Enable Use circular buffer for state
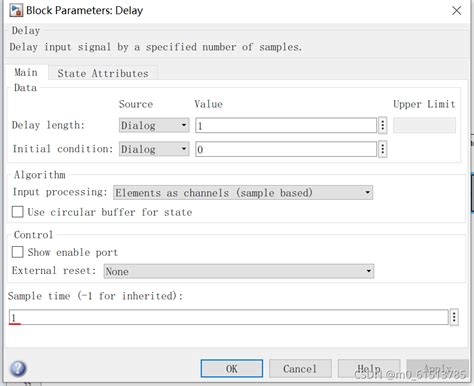474x386 pixels. click(x=18, y=212)
